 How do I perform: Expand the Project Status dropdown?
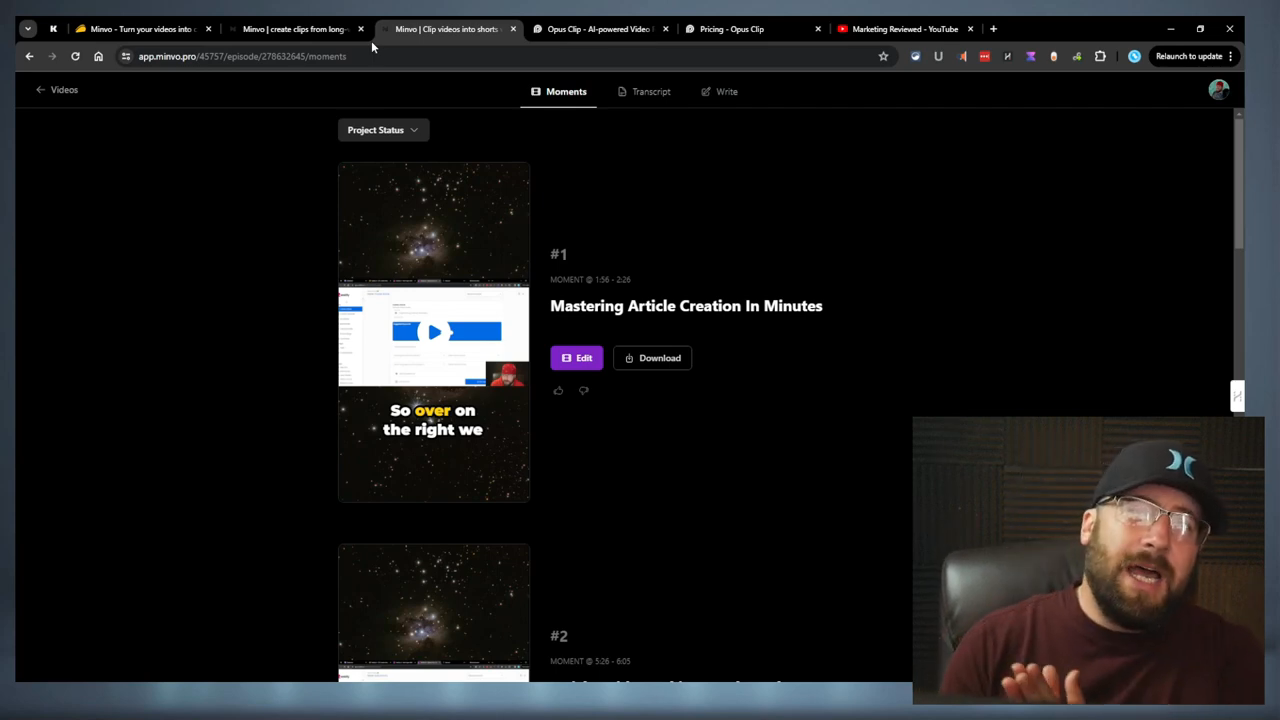click(x=383, y=130)
